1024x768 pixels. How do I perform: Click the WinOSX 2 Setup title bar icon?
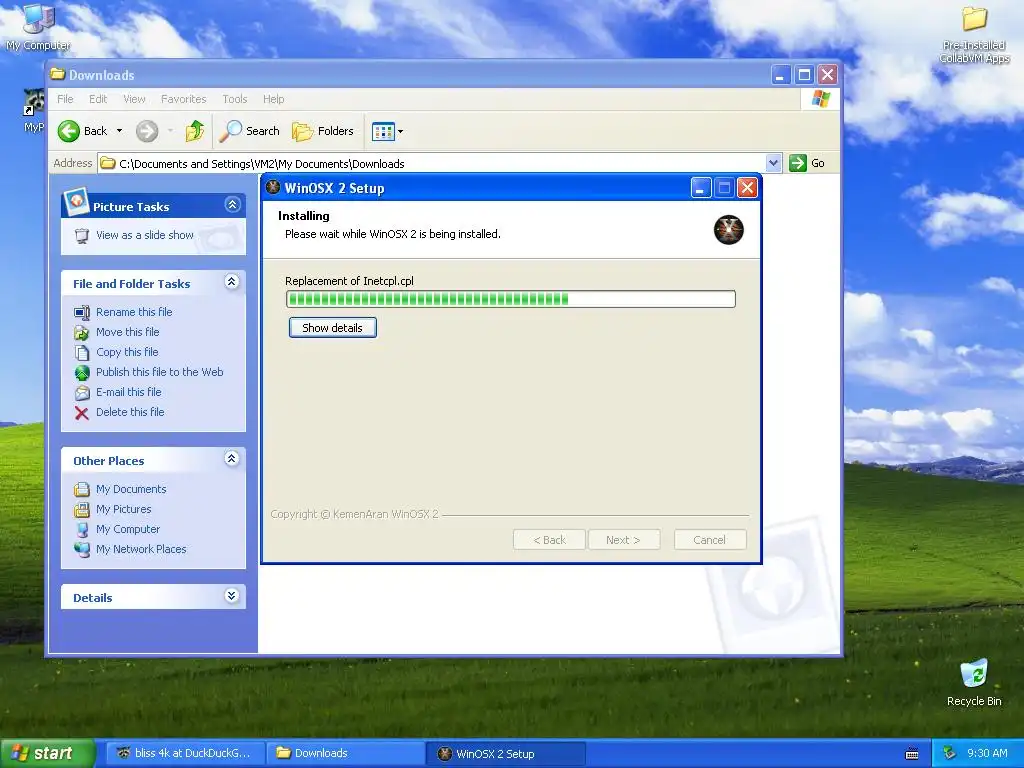(x=274, y=188)
